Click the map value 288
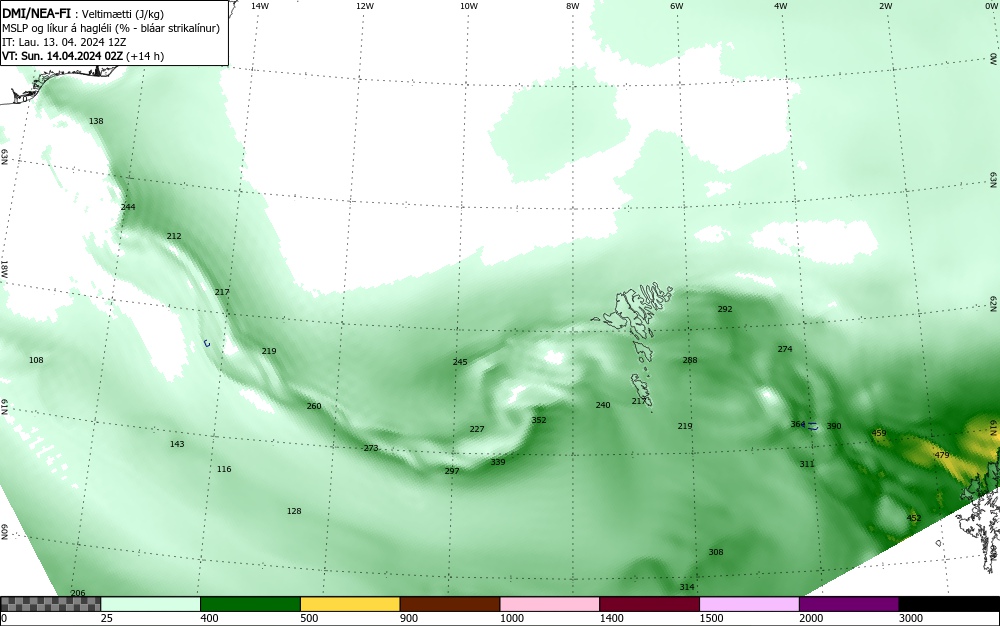 [x=690, y=360]
